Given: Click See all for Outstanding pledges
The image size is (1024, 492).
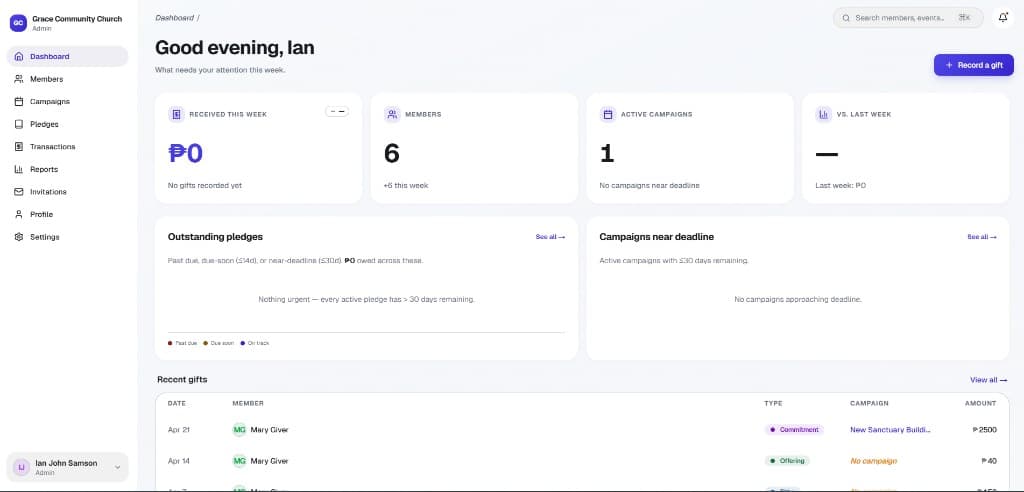Looking at the screenshot, I should coord(551,237).
